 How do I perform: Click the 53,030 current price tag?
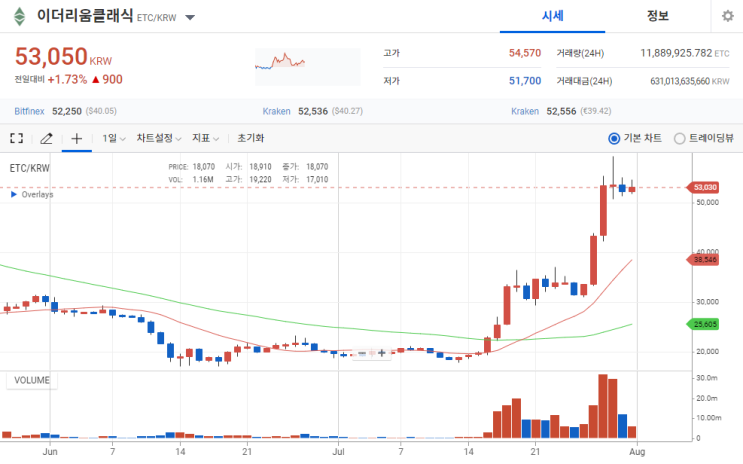tap(703, 187)
